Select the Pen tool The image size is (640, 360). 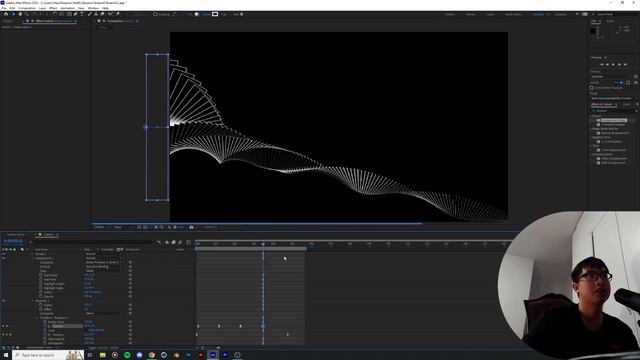[x=76, y=14]
